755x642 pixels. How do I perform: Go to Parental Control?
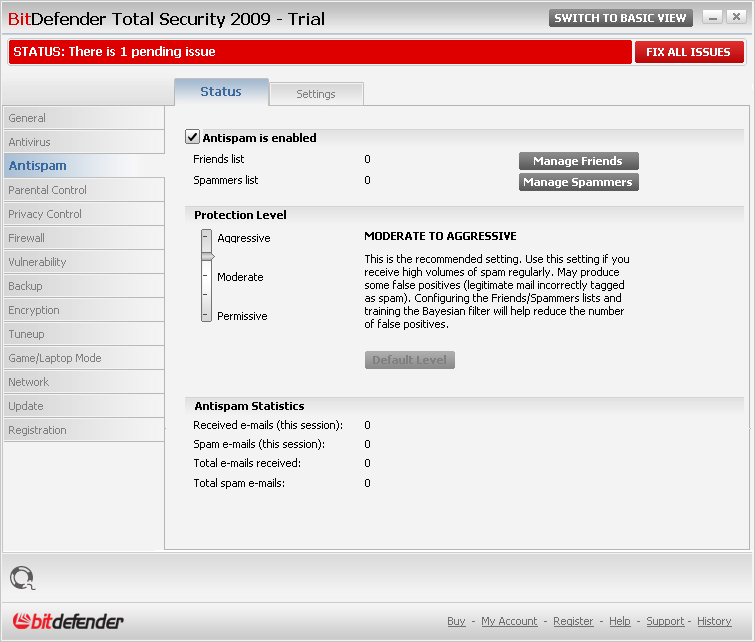point(84,190)
